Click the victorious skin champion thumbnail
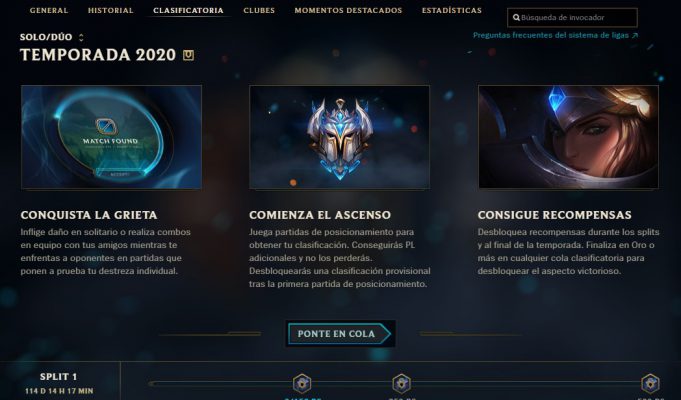 (569, 137)
